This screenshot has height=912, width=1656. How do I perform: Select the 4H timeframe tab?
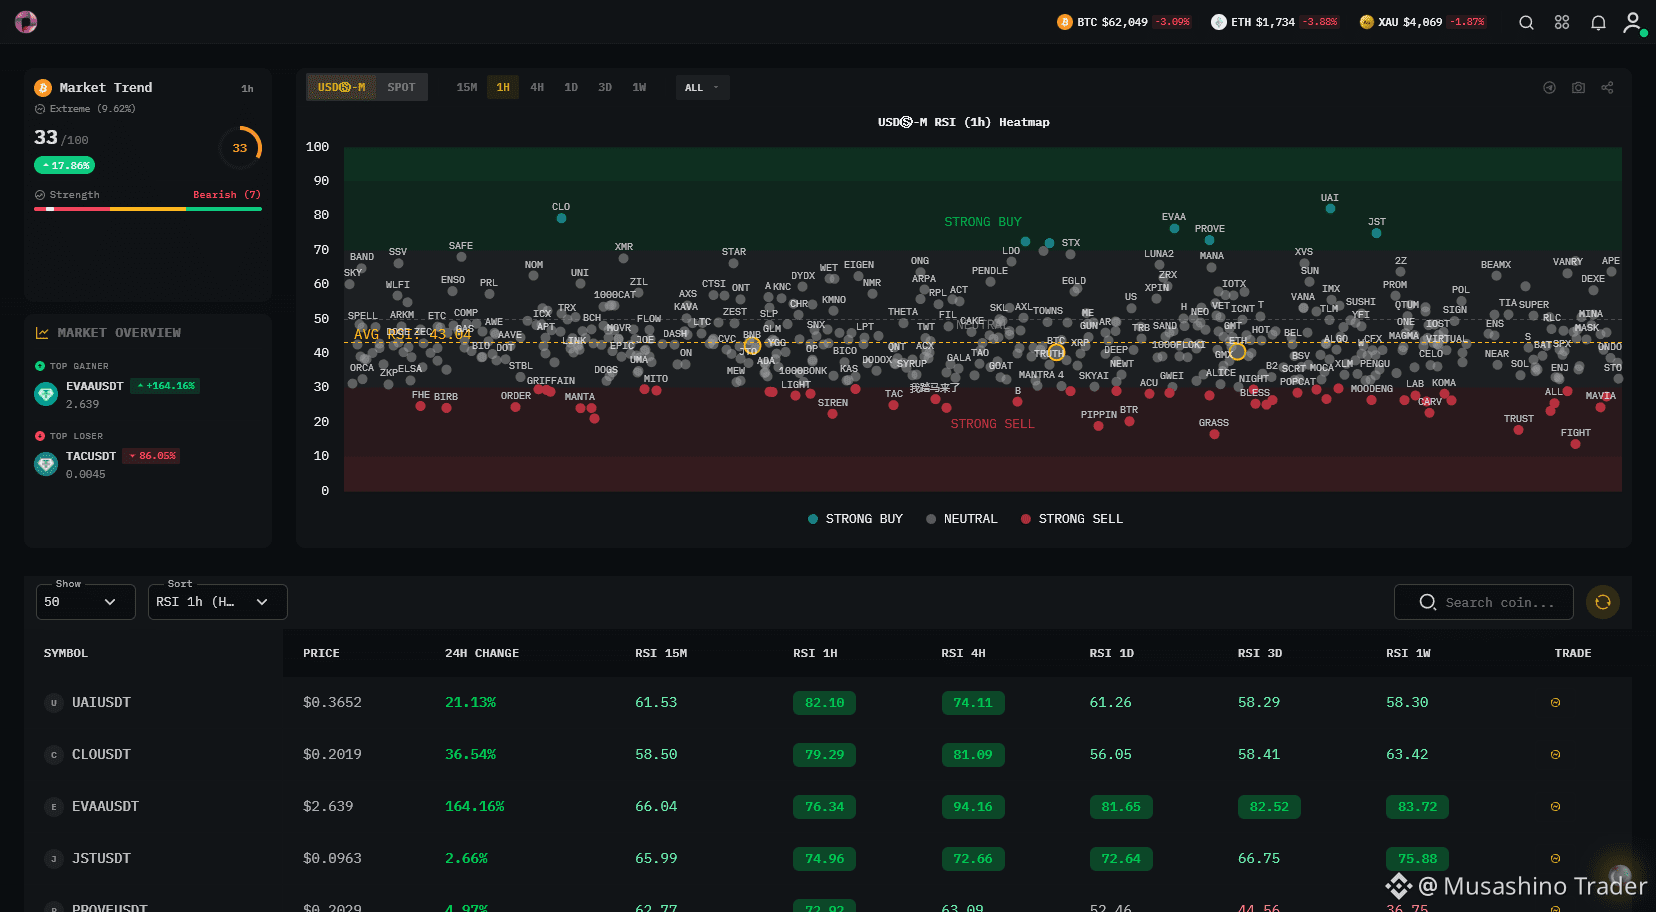coord(537,88)
